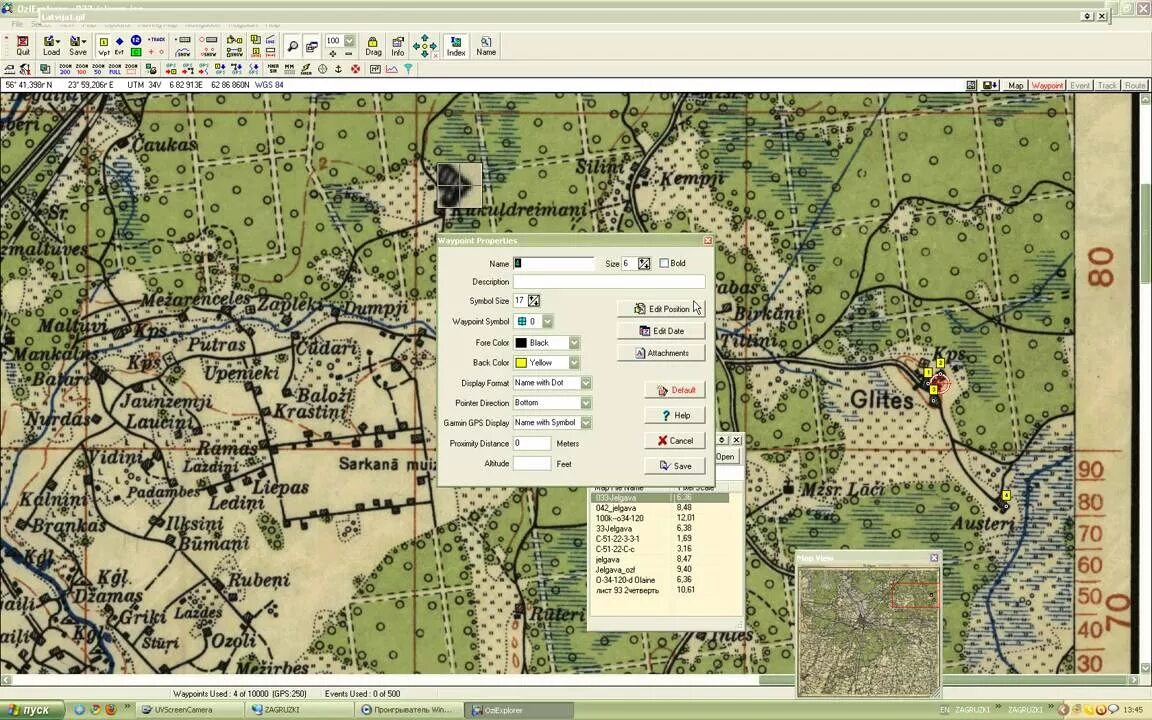Click the Zoom 50 icon

point(98,69)
